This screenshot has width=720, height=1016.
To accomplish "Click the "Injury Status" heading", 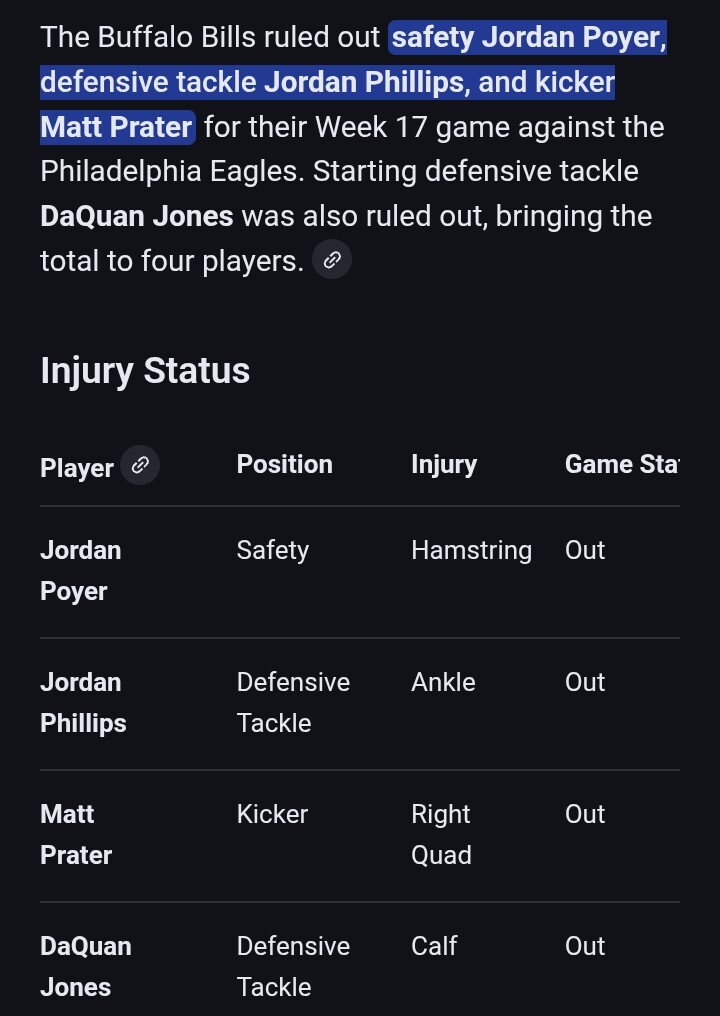I will (145, 371).
